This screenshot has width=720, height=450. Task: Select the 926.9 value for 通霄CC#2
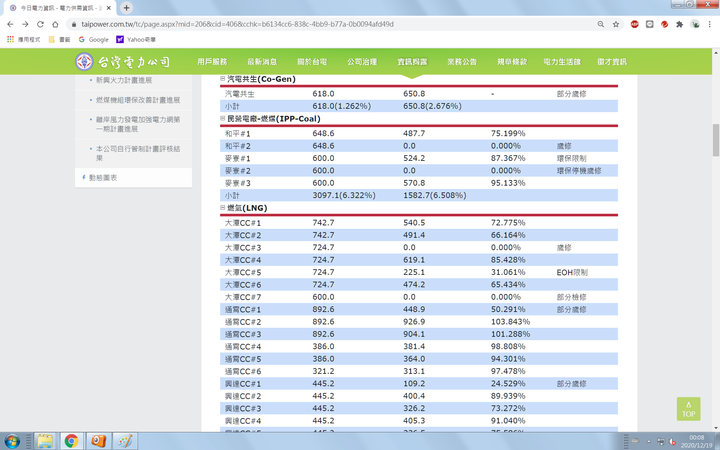[414, 322]
